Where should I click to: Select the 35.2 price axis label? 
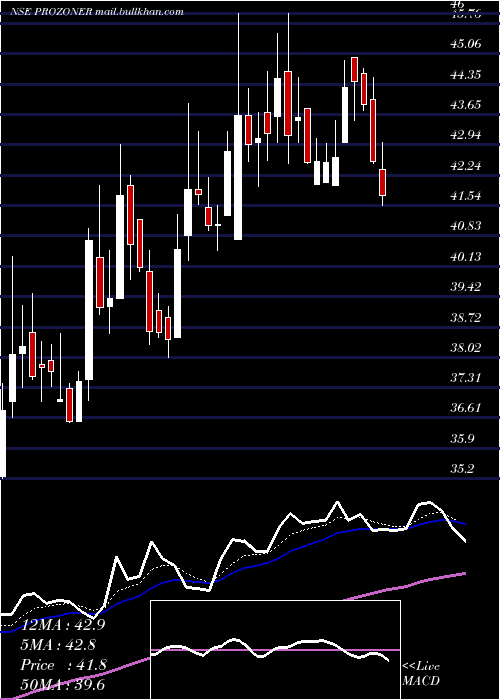(x=462, y=468)
